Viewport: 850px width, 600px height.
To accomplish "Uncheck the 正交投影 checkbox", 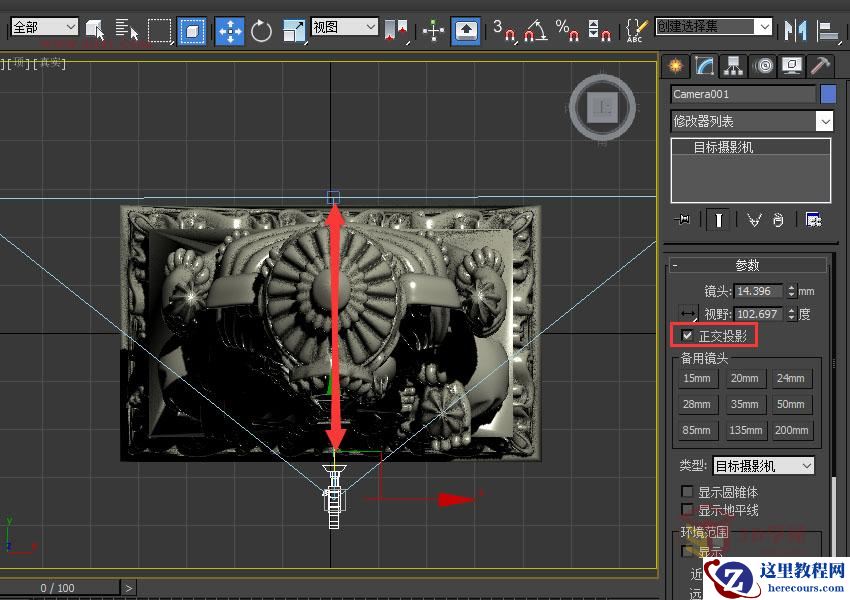I will (x=688, y=336).
